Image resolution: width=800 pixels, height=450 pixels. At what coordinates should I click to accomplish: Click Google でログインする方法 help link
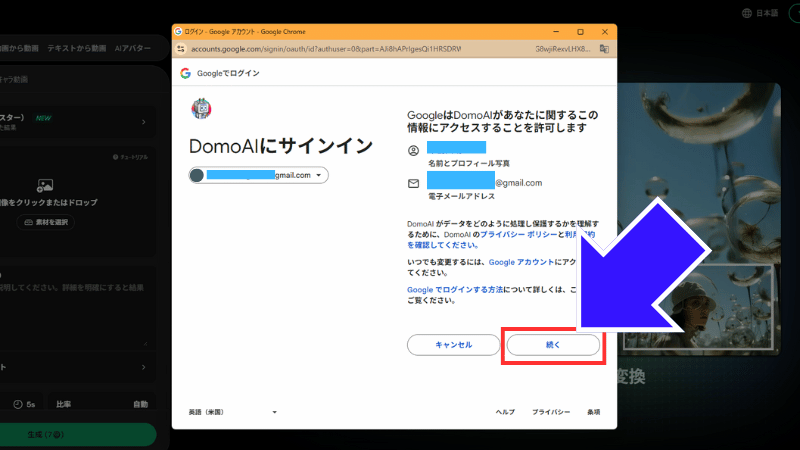[x=458, y=289]
